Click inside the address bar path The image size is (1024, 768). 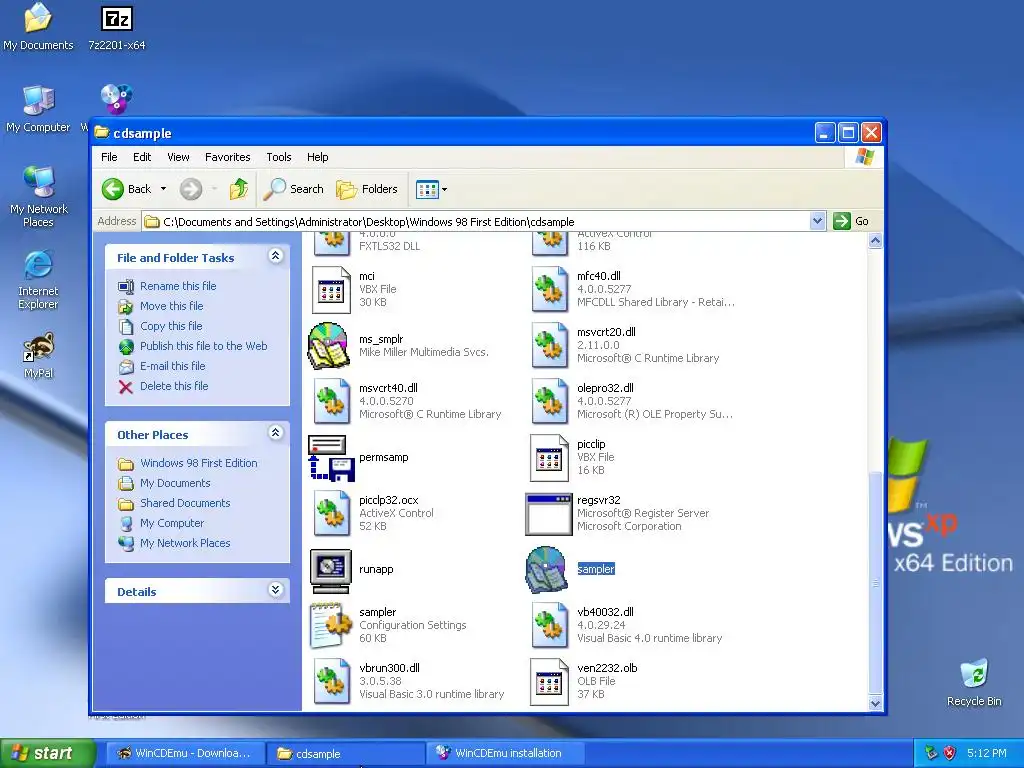(475, 222)
